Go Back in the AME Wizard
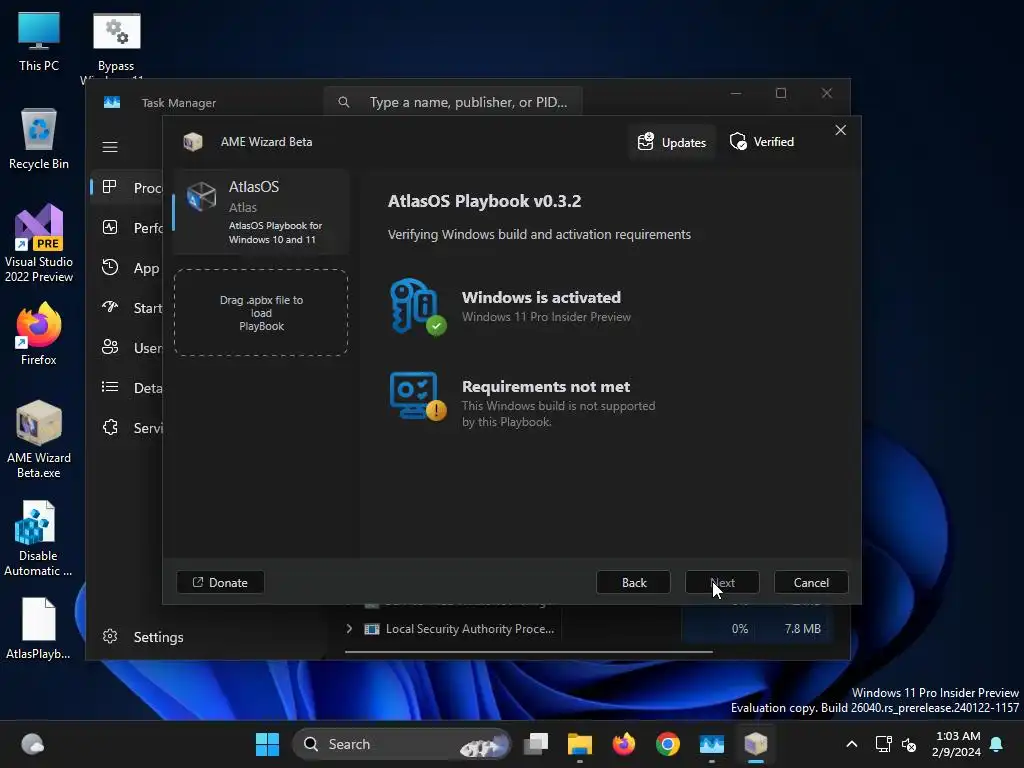Image resolution: width=1024 pixels, height=768 pixels. (x=633, y=582)
